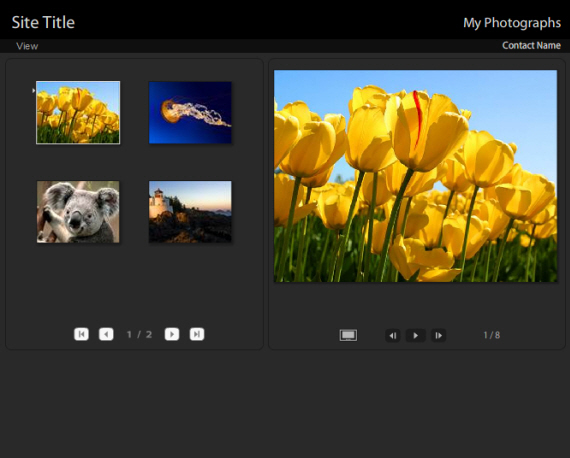Click the My Photographs title

[512, 23]
